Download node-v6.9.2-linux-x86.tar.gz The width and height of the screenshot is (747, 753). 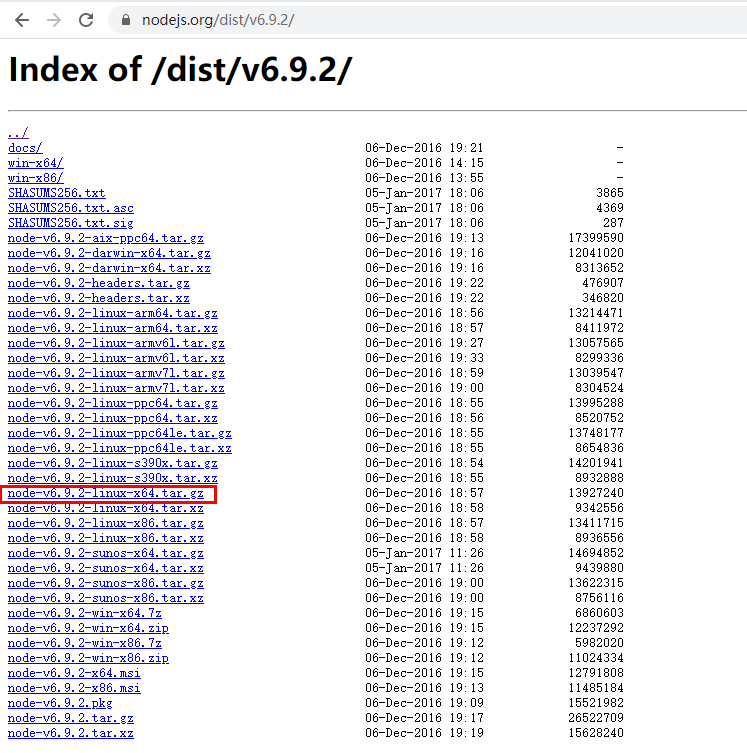click(106, 523)
